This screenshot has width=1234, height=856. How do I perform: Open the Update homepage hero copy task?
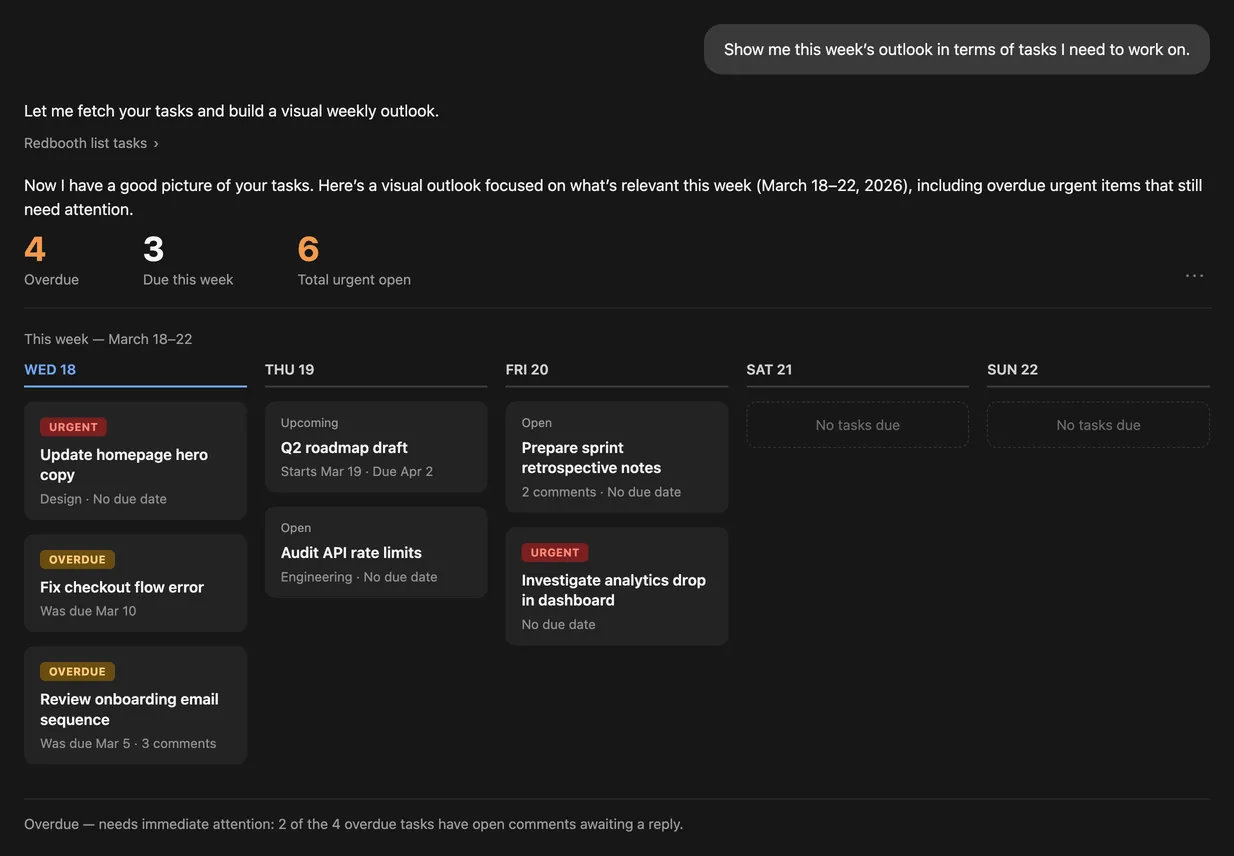[x=135, y=461]
